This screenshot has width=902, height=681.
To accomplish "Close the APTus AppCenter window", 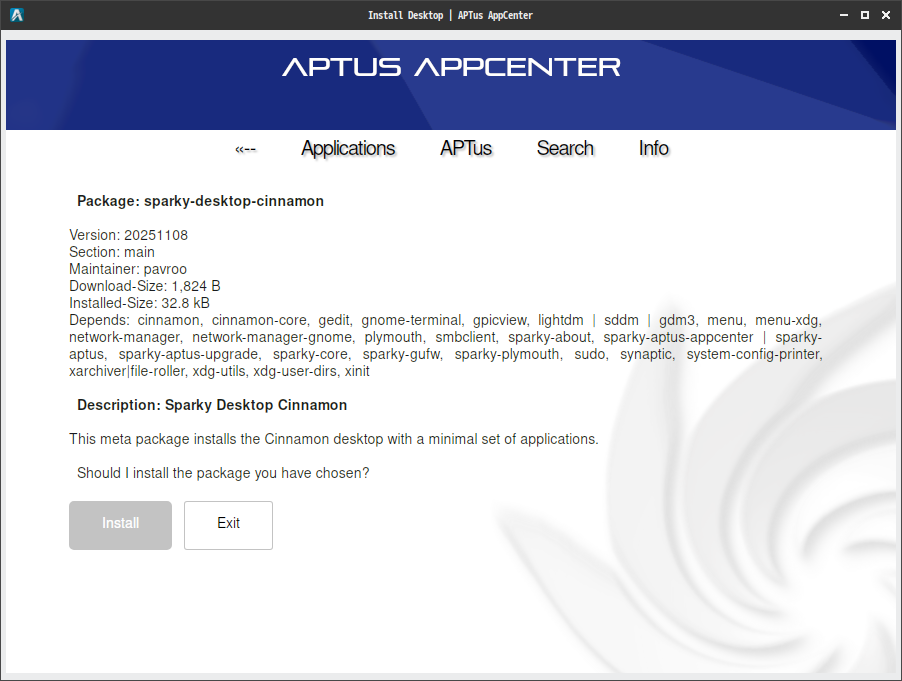I will (x=886, y=16).
